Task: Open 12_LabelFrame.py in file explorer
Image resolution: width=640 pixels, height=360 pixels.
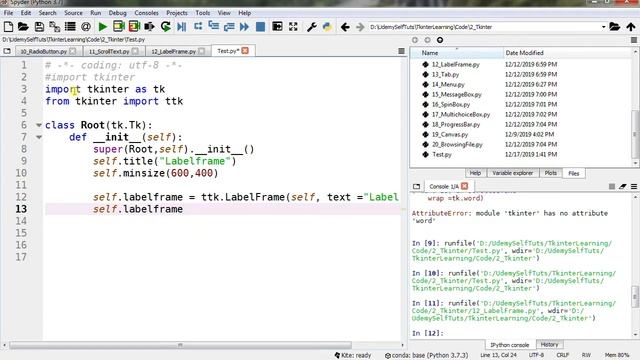Action: 456,64
